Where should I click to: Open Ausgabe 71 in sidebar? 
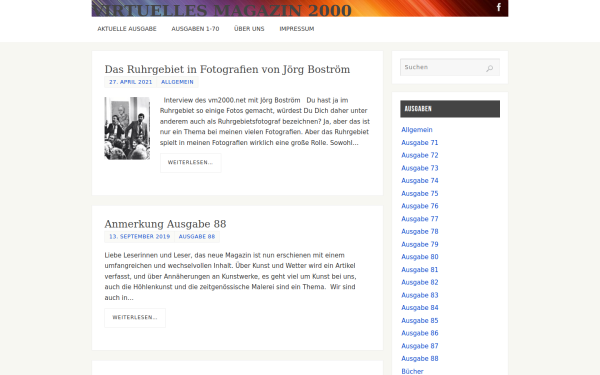(x=419, y=143)
